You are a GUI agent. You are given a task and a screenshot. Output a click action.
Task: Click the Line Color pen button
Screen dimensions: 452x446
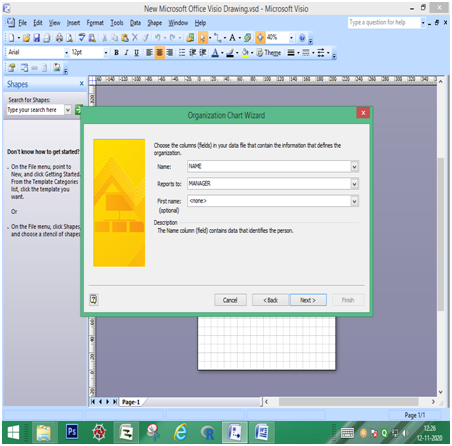[230, 53]
